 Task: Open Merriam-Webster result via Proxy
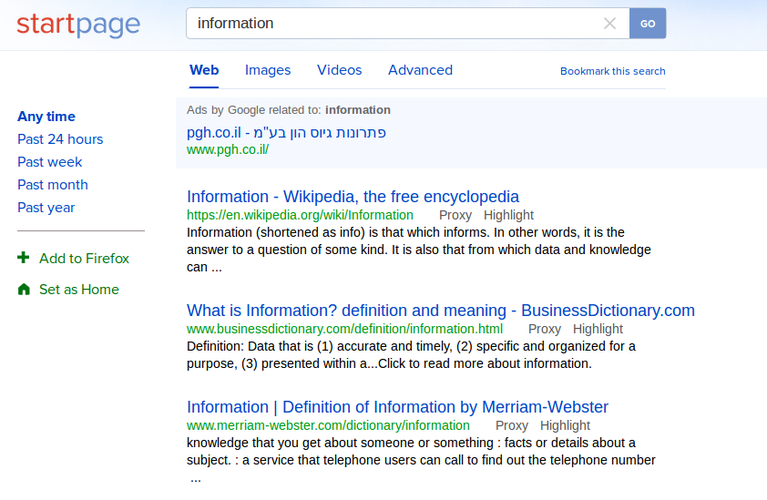[x=512, y=426]
